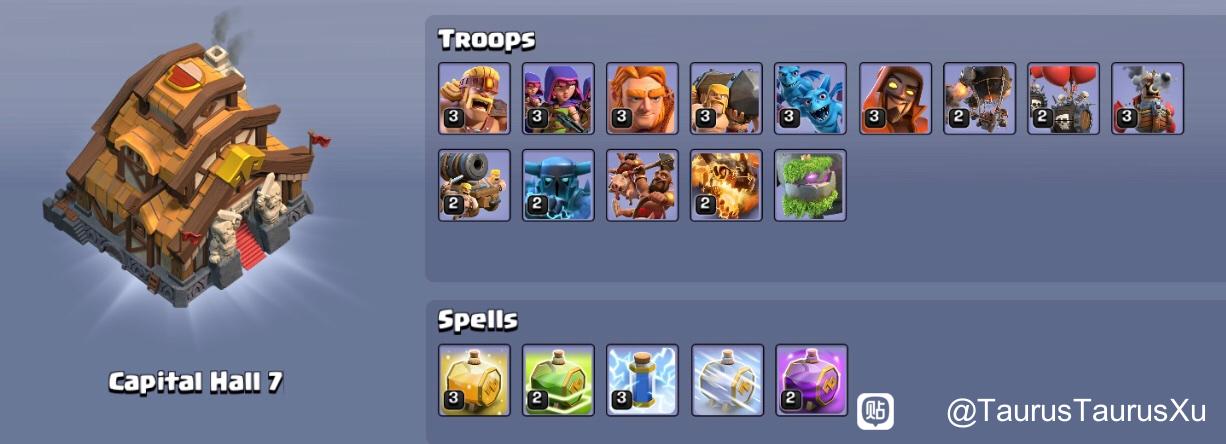This screenshot has height=444, width=1226.
Task: Select the purple Rage Spell icon
Action: coord(811,380)
